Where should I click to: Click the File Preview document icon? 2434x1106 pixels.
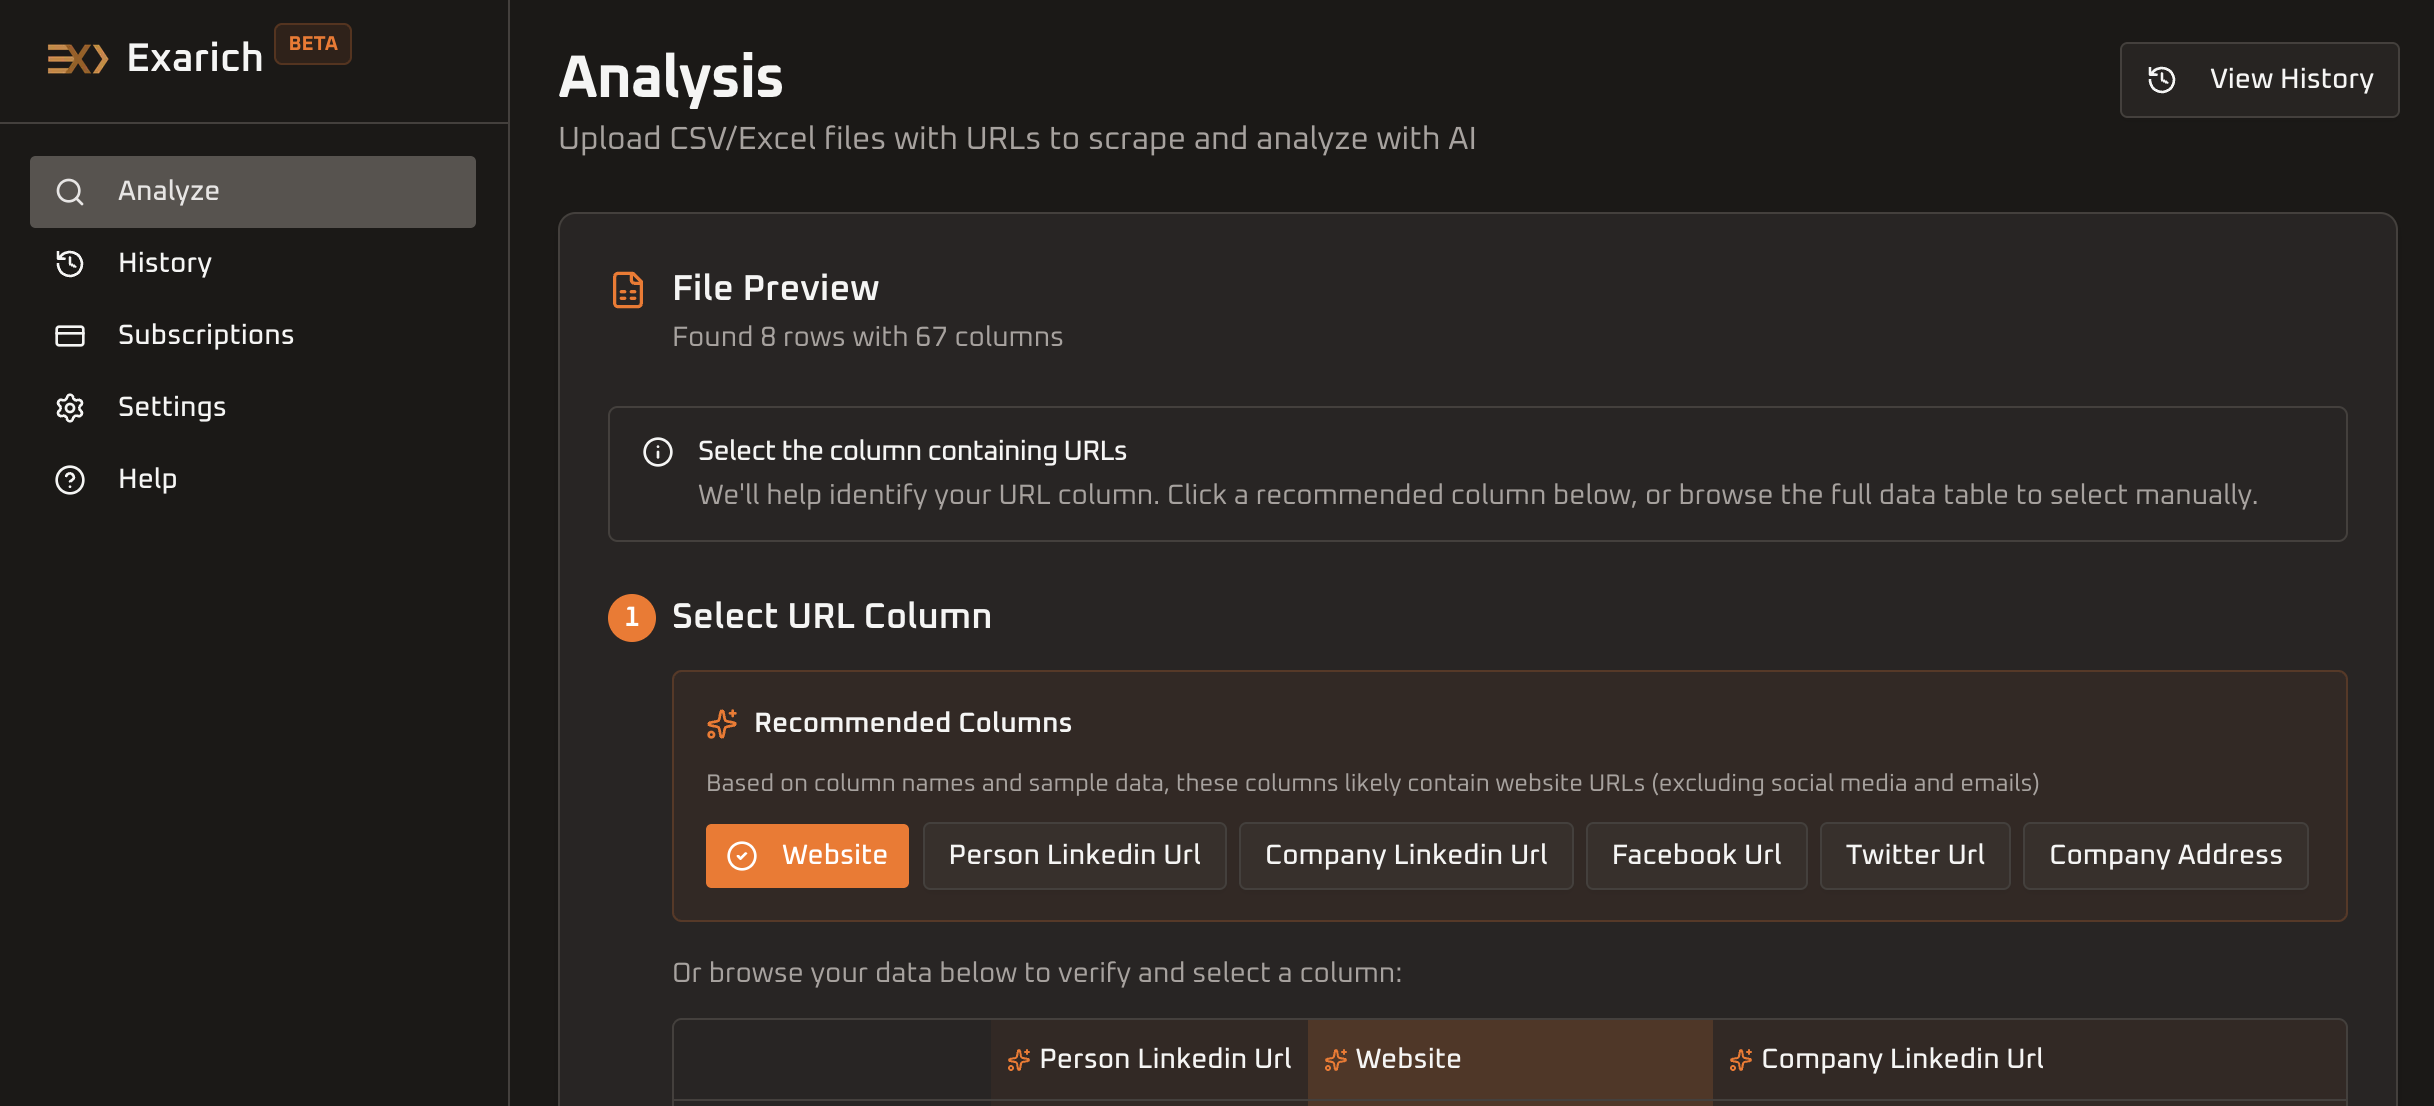click(628, 290)
